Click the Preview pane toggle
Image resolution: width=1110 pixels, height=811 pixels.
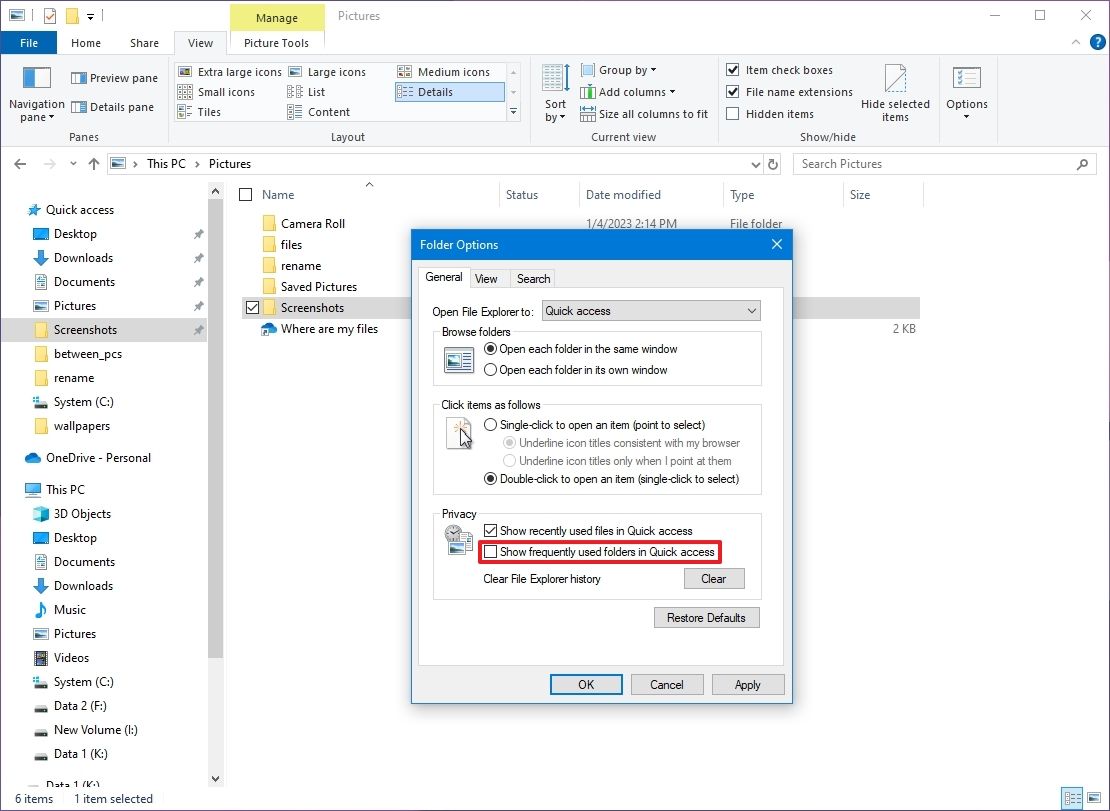click(113, 77)
